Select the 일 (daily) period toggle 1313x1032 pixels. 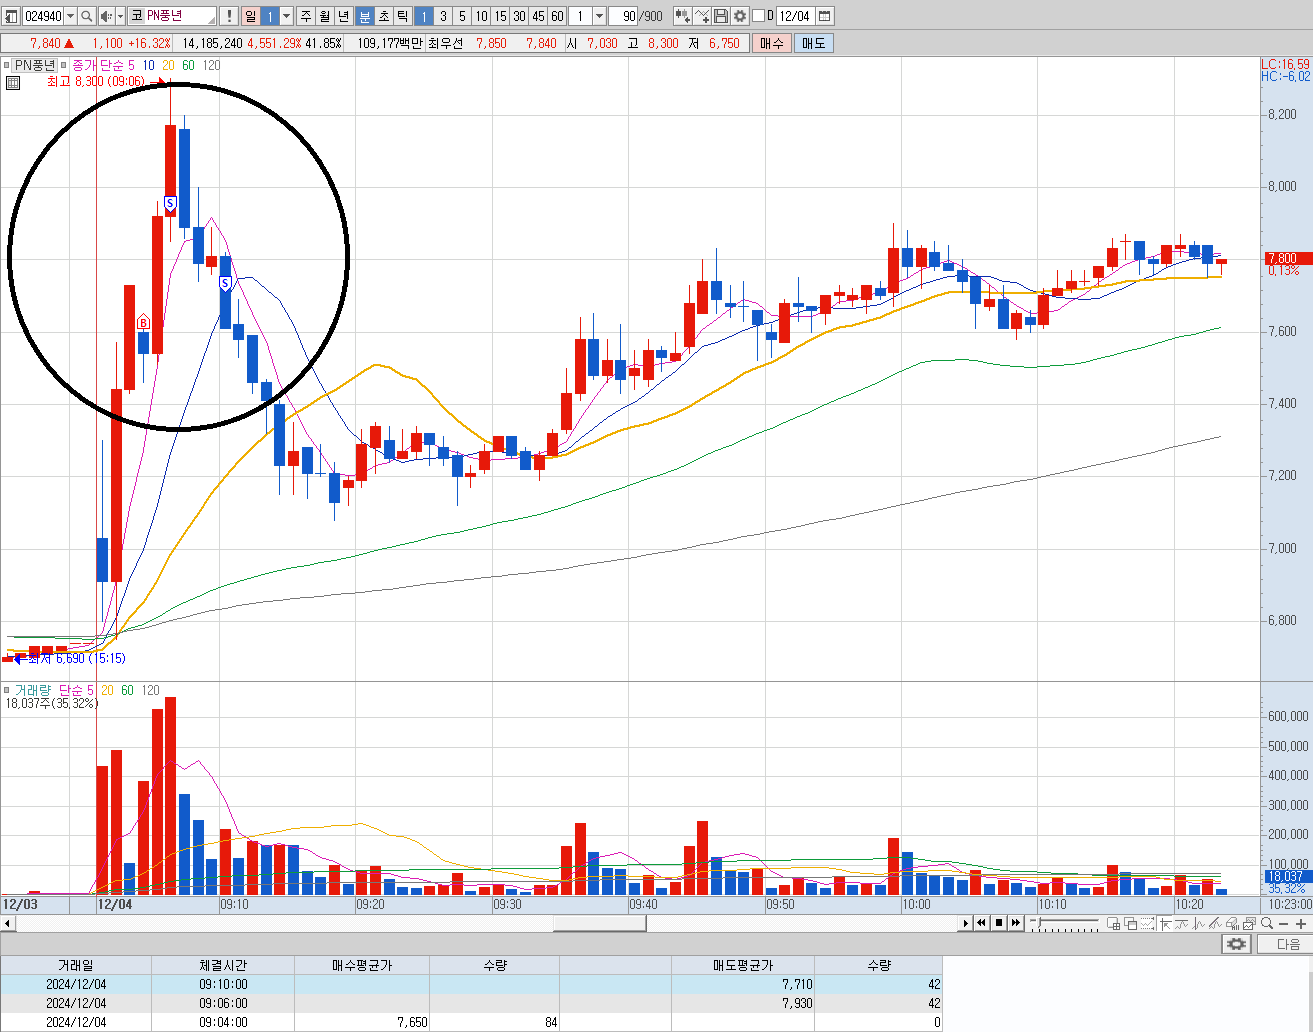pyautogui.click(x=249, y=16)
